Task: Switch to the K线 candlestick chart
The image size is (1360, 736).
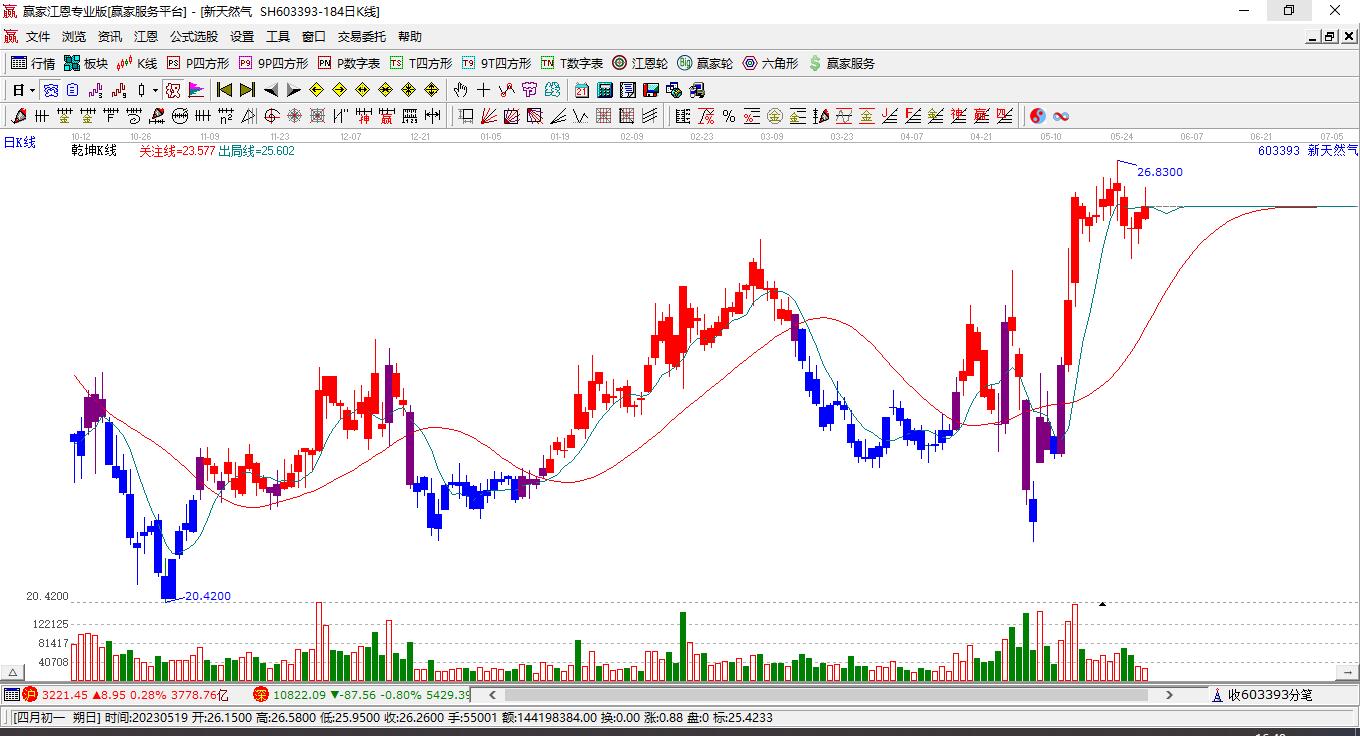Action: coord(137,63)
